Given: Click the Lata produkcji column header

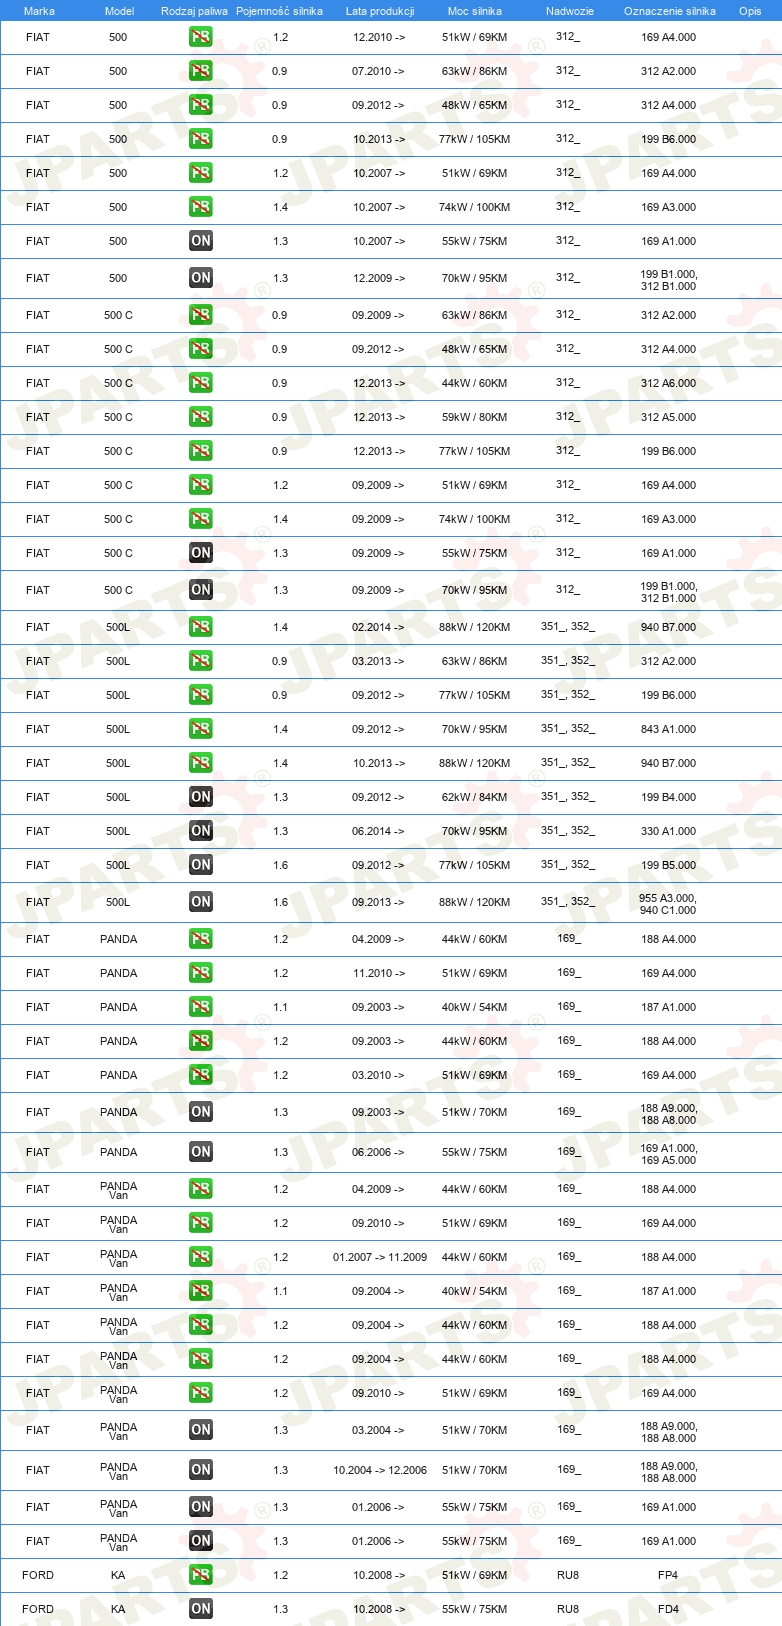Looking at the screenshot, I should pyautogui.click(x=380, y=11).
